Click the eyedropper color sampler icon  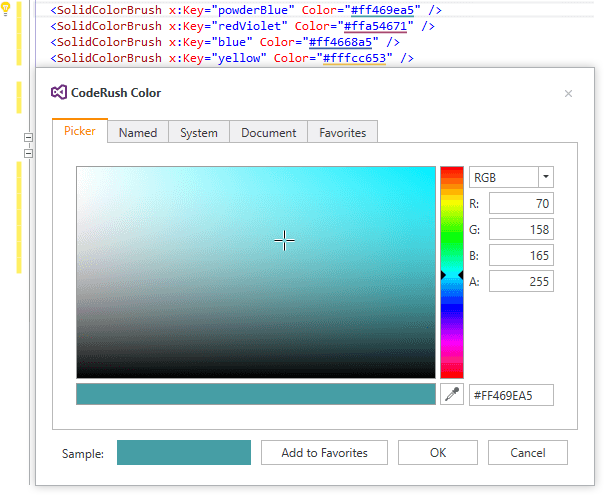pyautogui.click(x=452, y=395)
